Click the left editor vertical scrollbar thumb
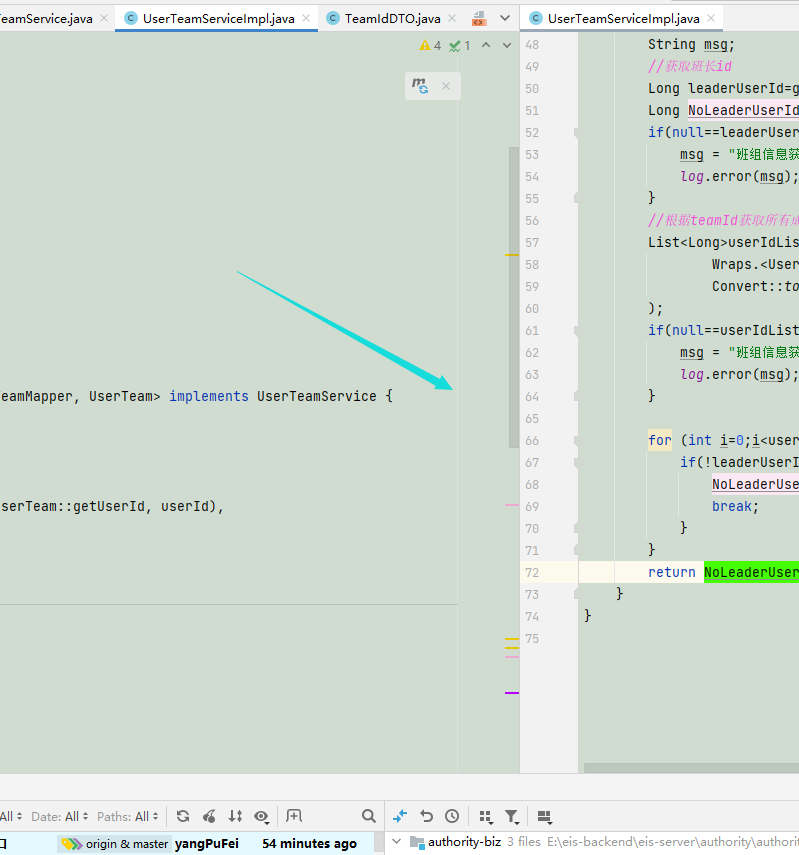 [513, 297]
